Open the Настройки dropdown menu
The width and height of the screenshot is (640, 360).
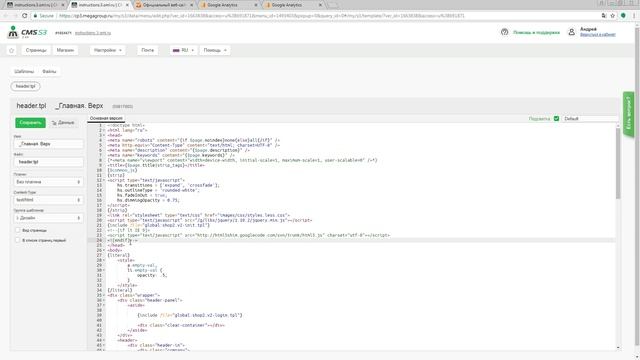108,50
